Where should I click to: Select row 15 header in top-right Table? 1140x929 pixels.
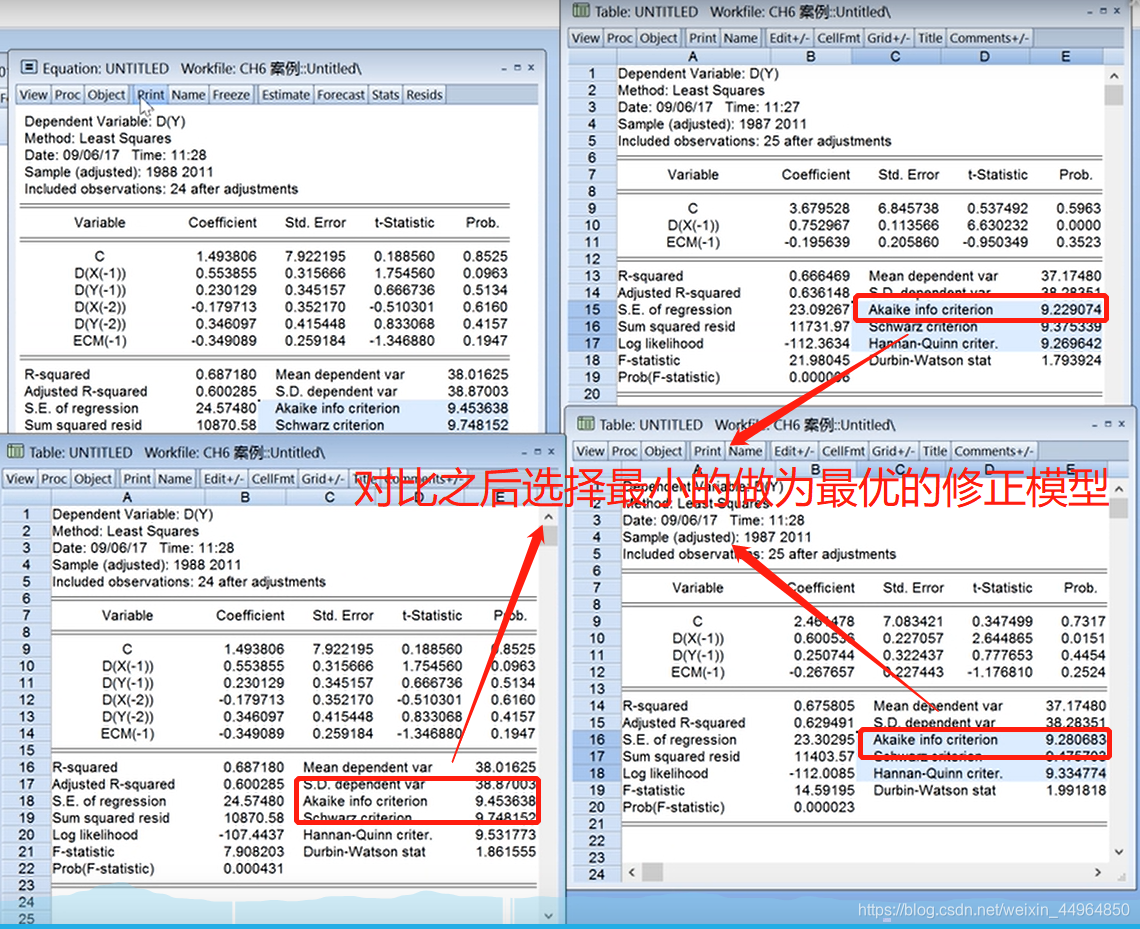click(x=592, y=310)
